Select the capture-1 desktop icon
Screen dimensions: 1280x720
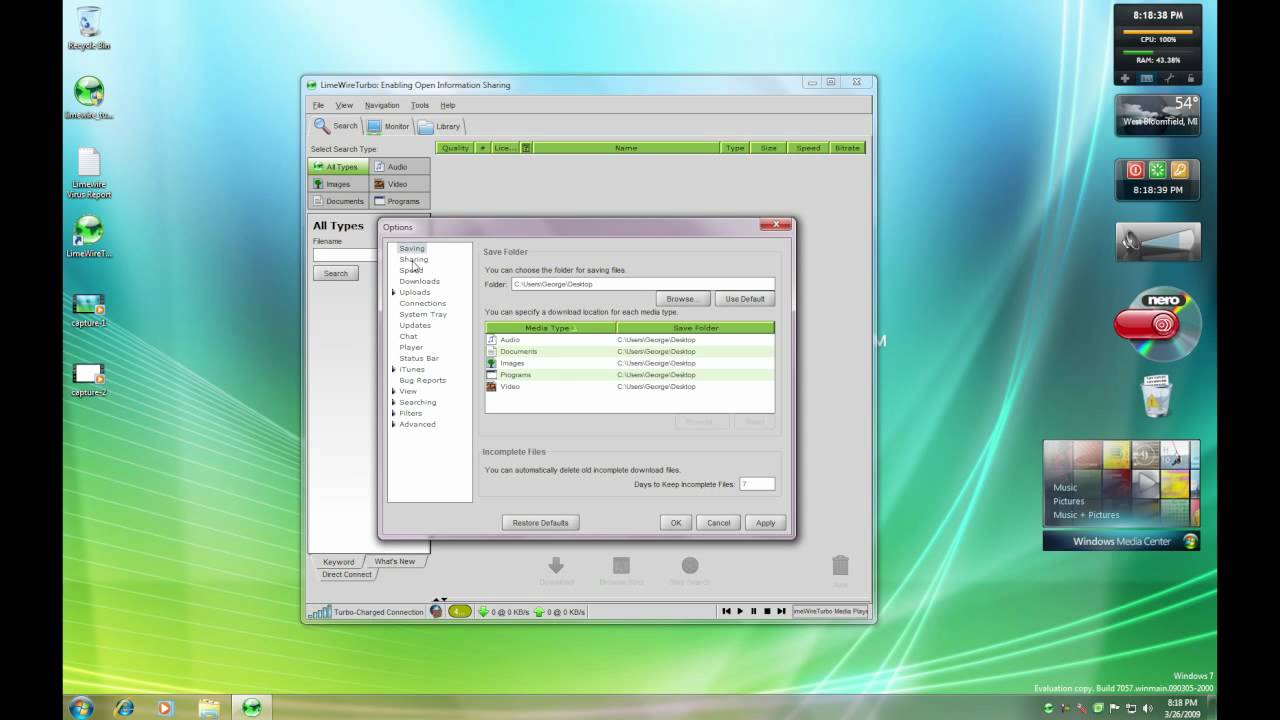point(88,310)
